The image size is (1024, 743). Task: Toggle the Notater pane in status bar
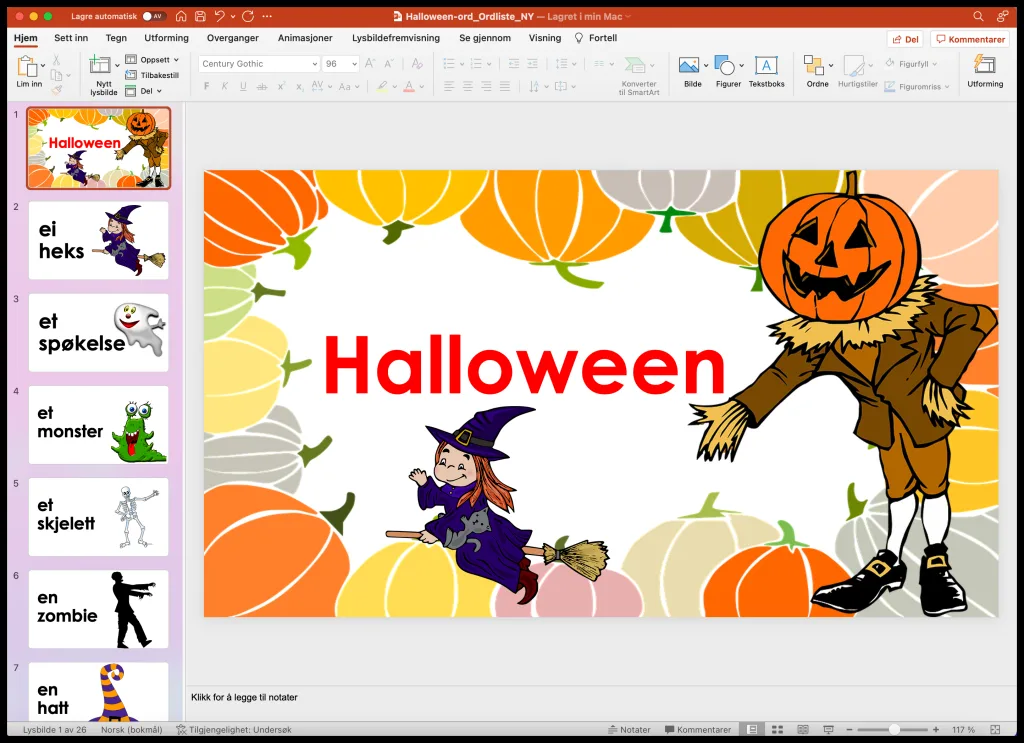(629, 730)
